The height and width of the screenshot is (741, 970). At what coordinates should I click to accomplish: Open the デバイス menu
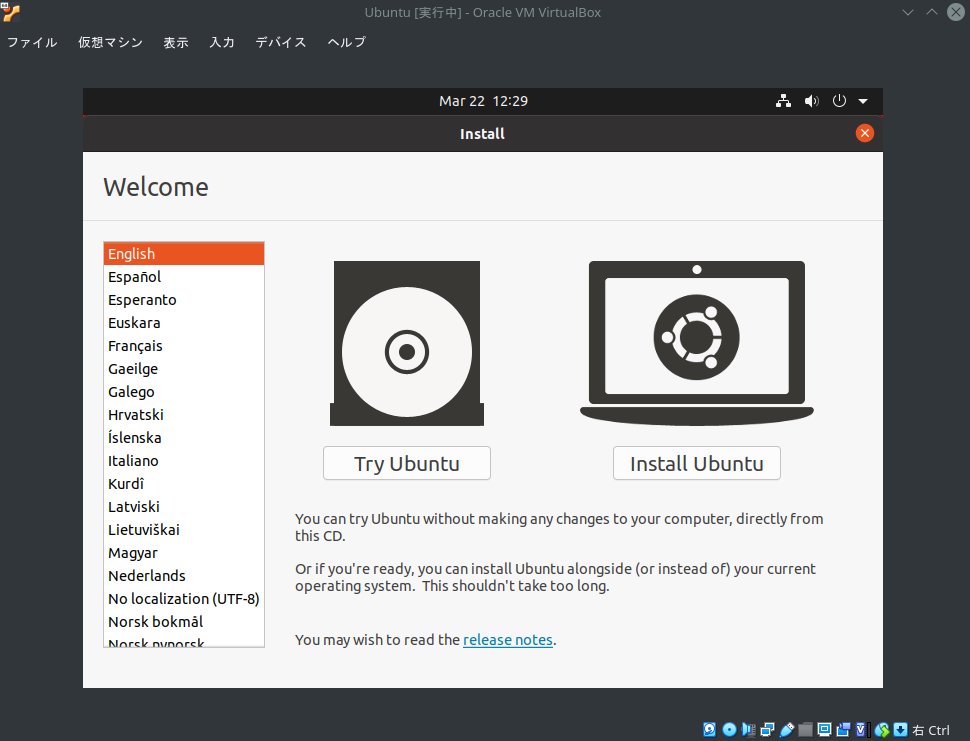281,42
